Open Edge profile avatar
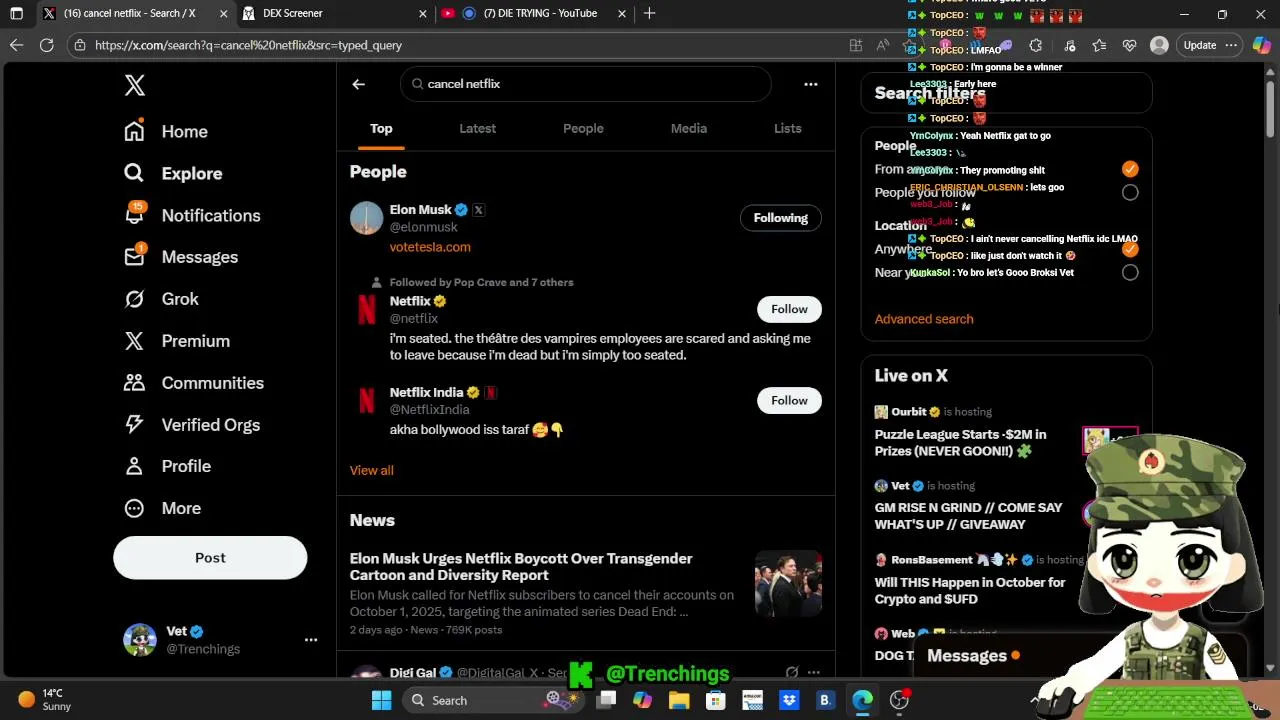 [x=1159, y=45]
